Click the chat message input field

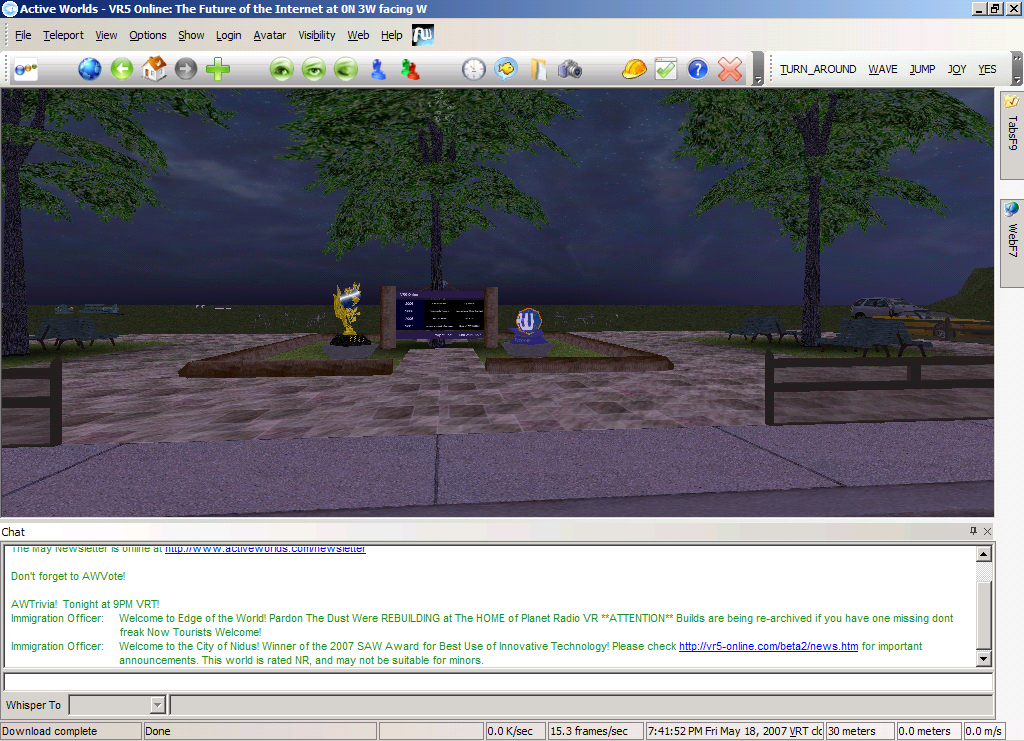(x=498, y=682)
